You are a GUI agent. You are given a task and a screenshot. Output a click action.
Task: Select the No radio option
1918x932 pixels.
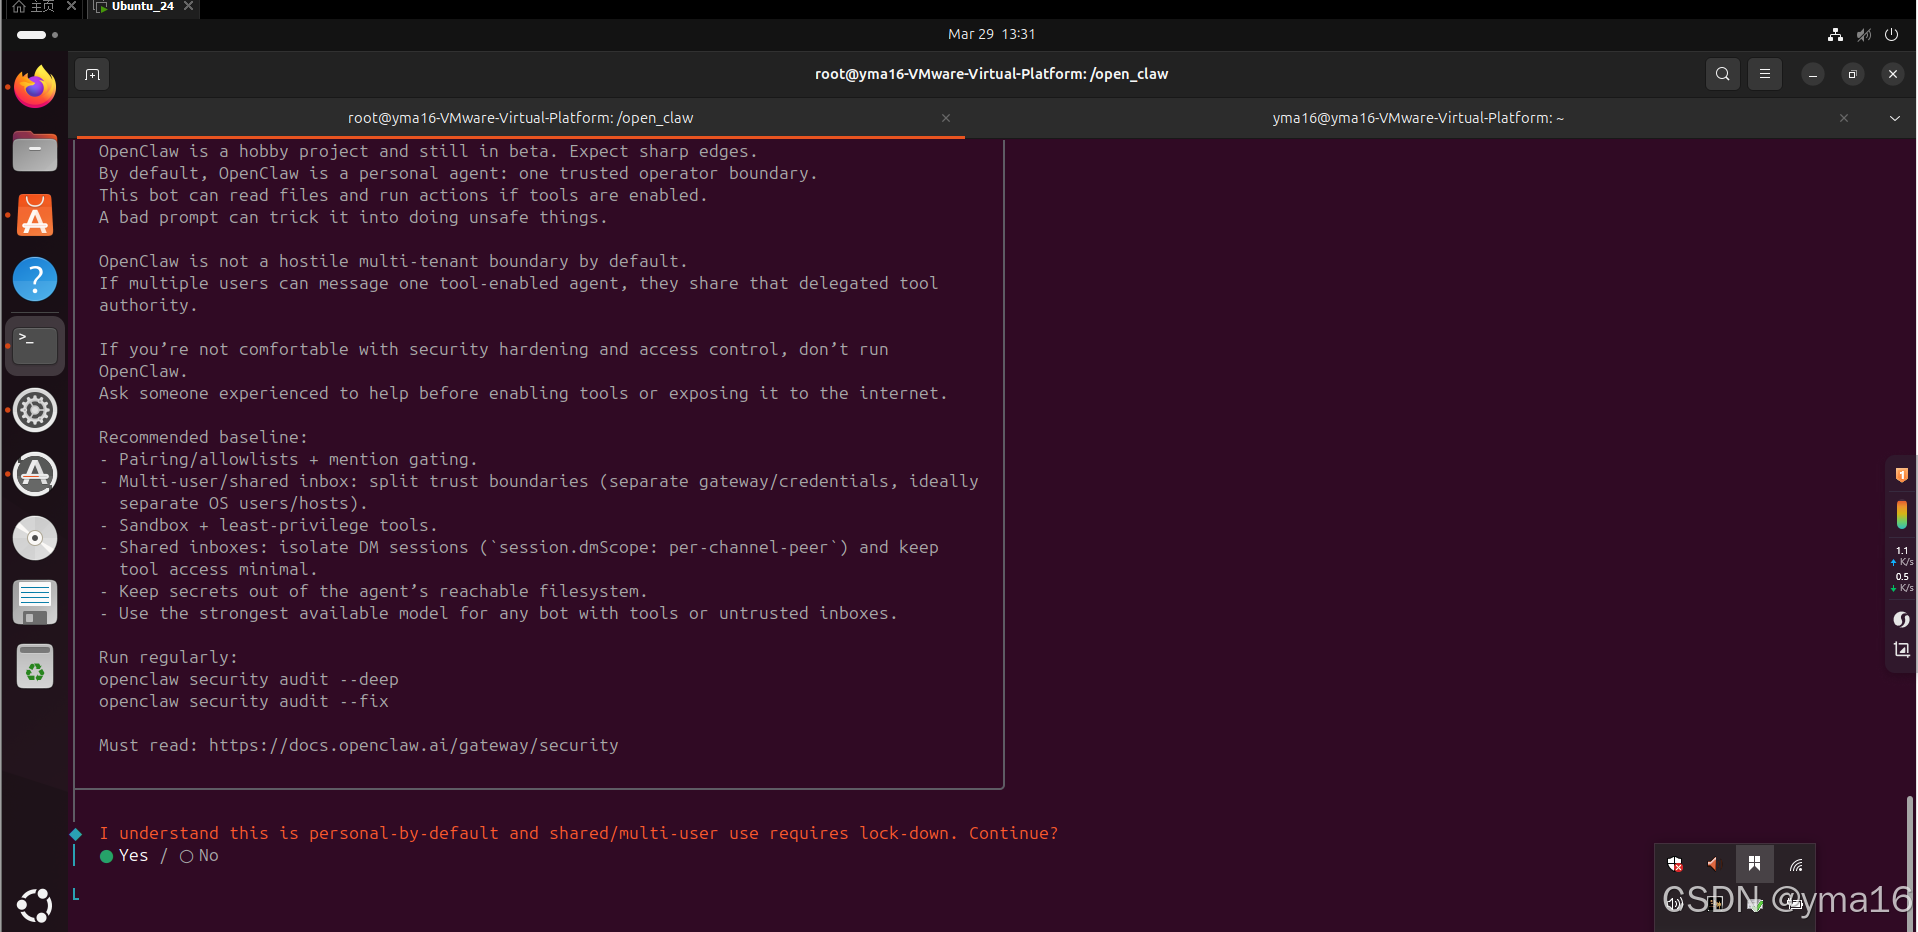(199, 856)
